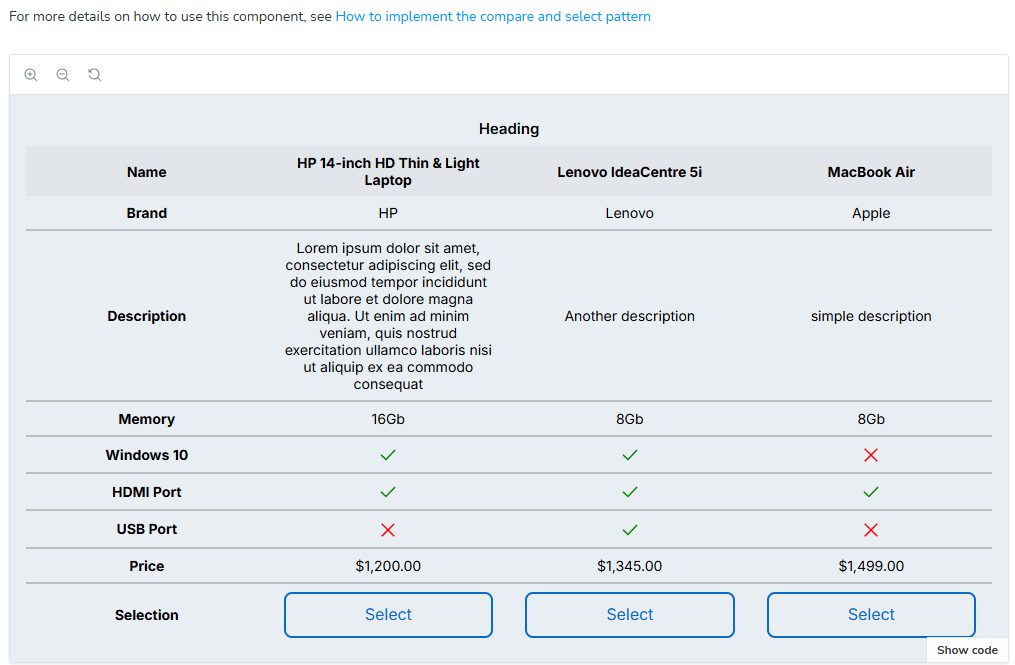The image size is (1015, 665).
Task: Select the HP 14-inch laptop
Action: pyautogui.click(x=388, y=614)
